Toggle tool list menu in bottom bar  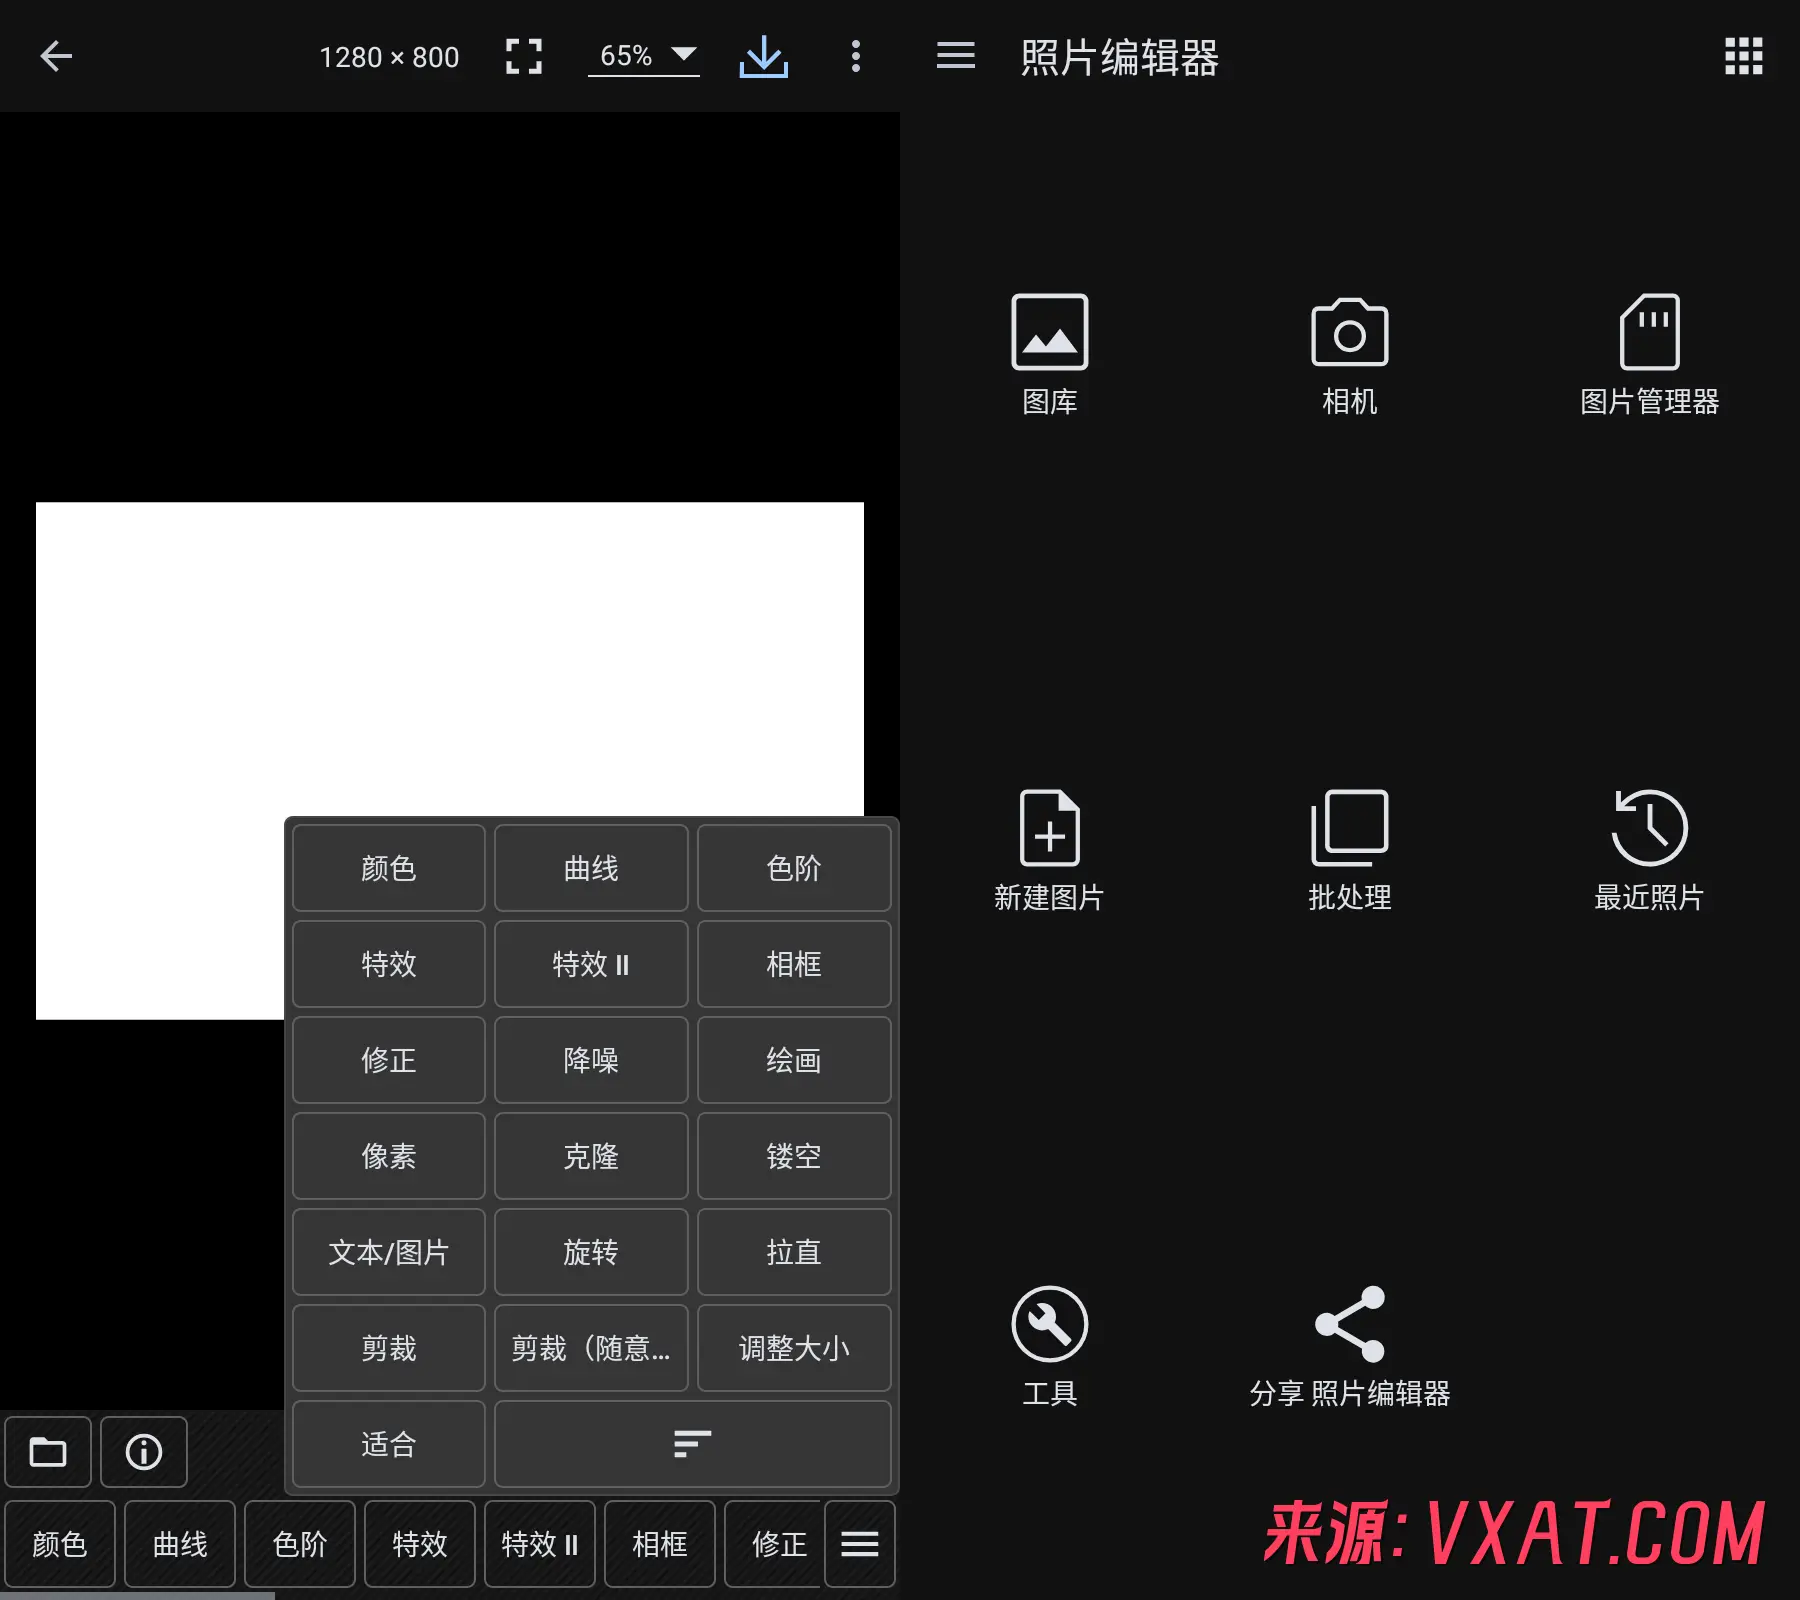point(860,1544)
